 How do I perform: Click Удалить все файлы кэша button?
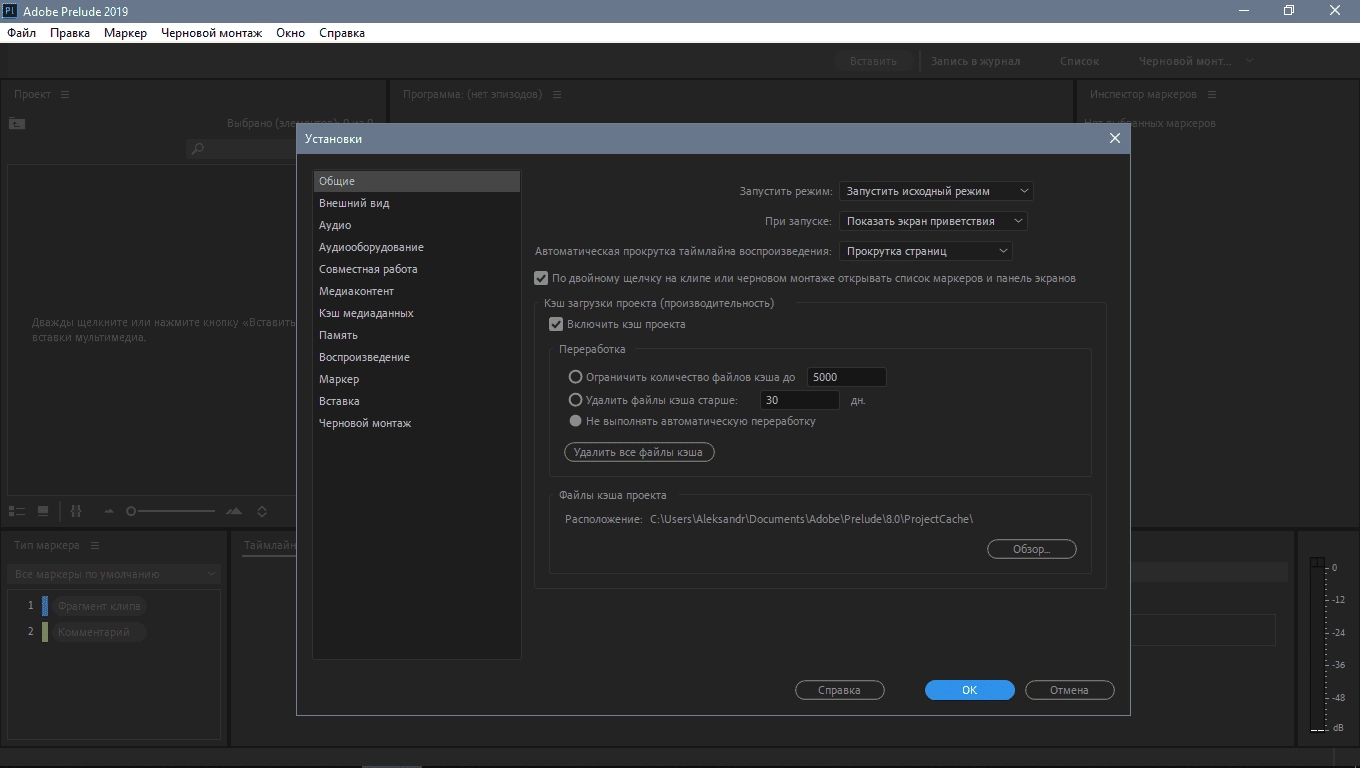pyautogui.click(x=639, y=452)
